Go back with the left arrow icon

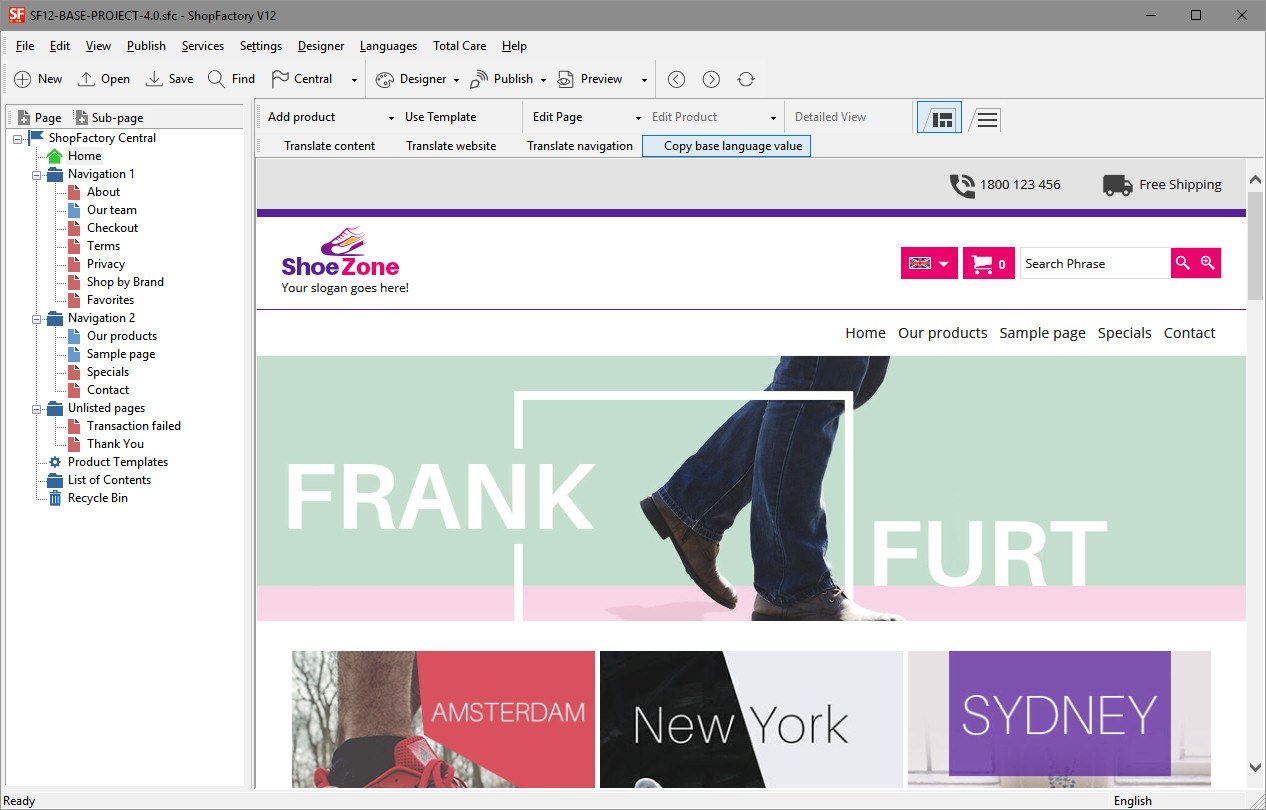[677, 79]
